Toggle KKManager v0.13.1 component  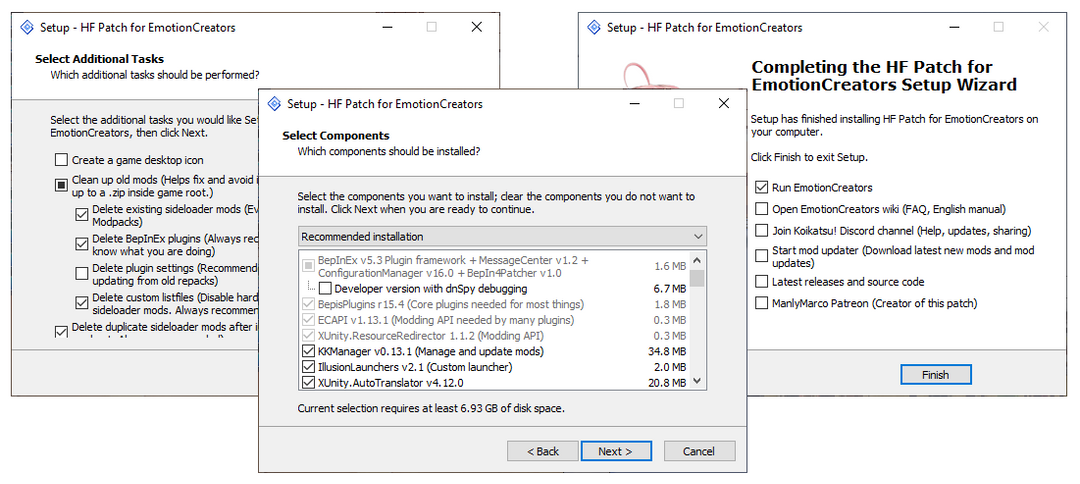[308, 351]
